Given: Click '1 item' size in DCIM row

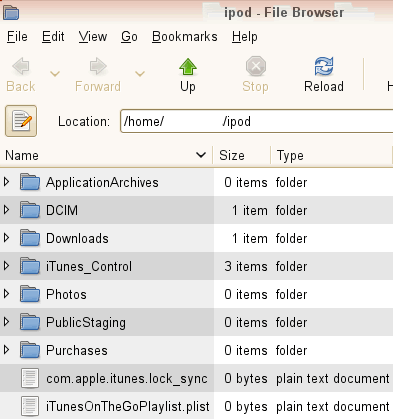Looking at the screenshot, I should coord(250,210).
